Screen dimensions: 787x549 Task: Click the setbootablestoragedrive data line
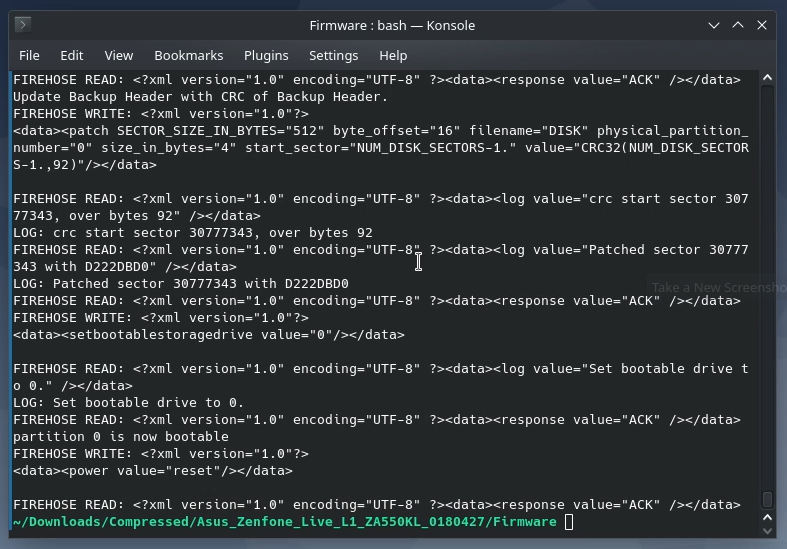[x=209, y=335]
